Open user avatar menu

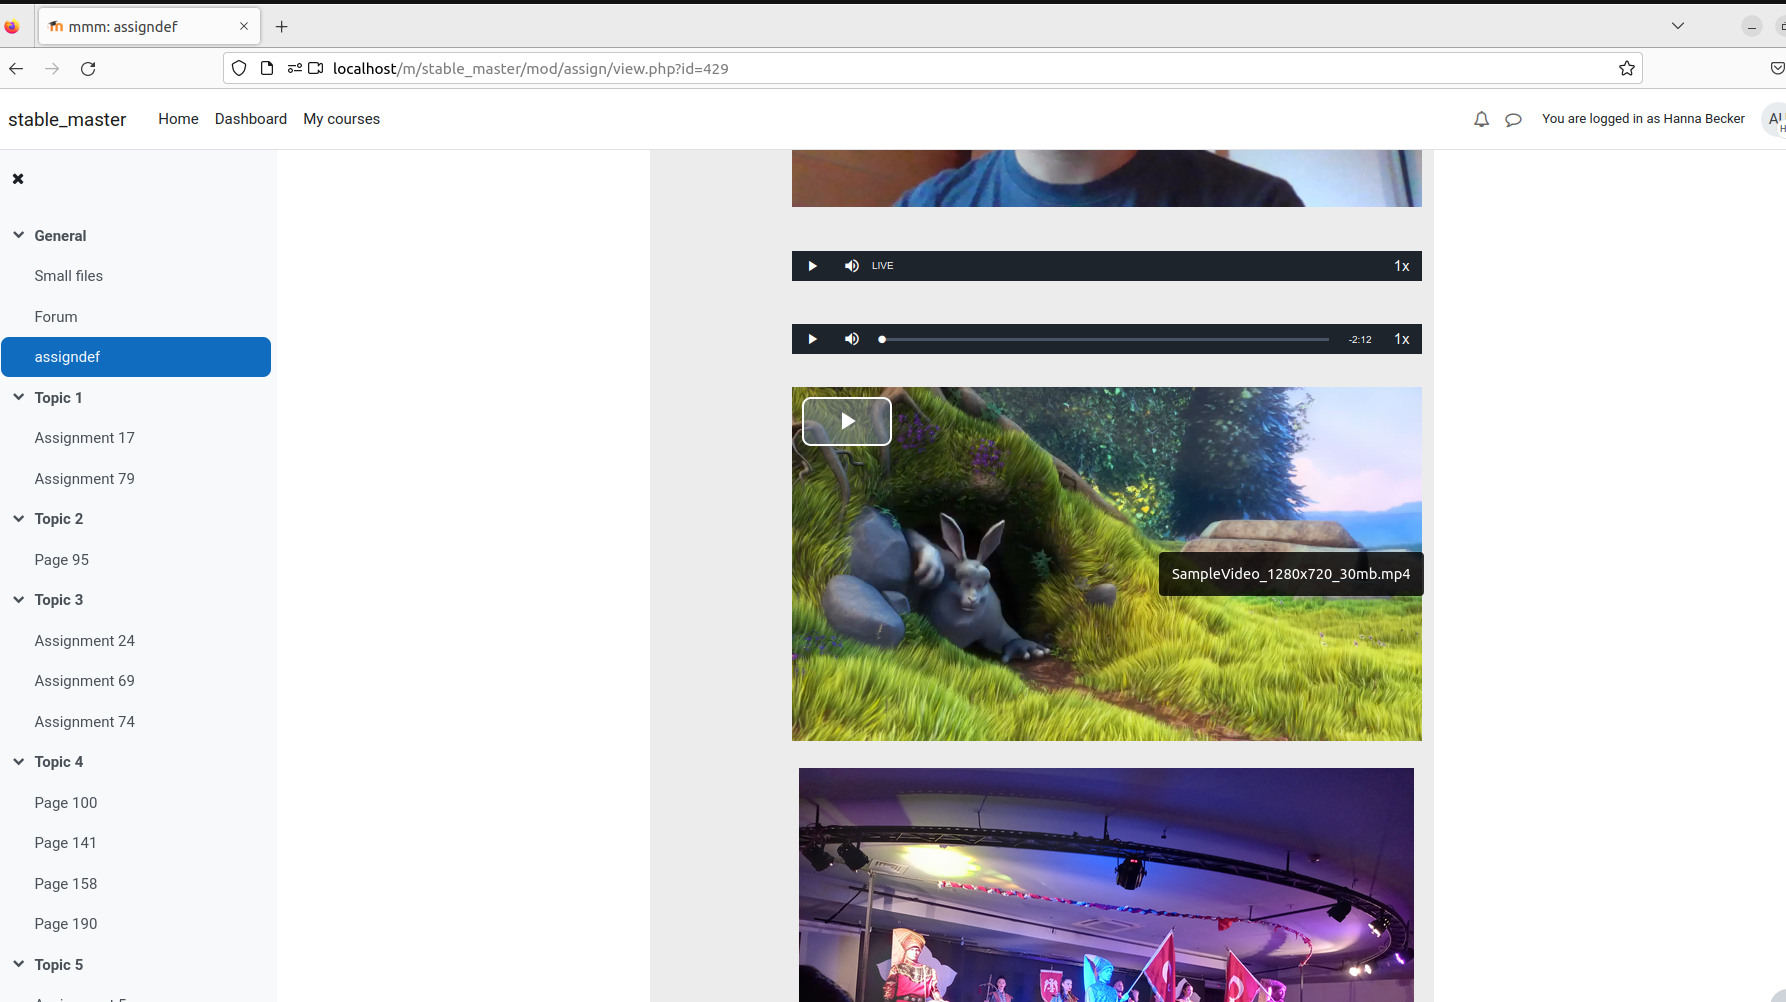(x=1774, y=119)
